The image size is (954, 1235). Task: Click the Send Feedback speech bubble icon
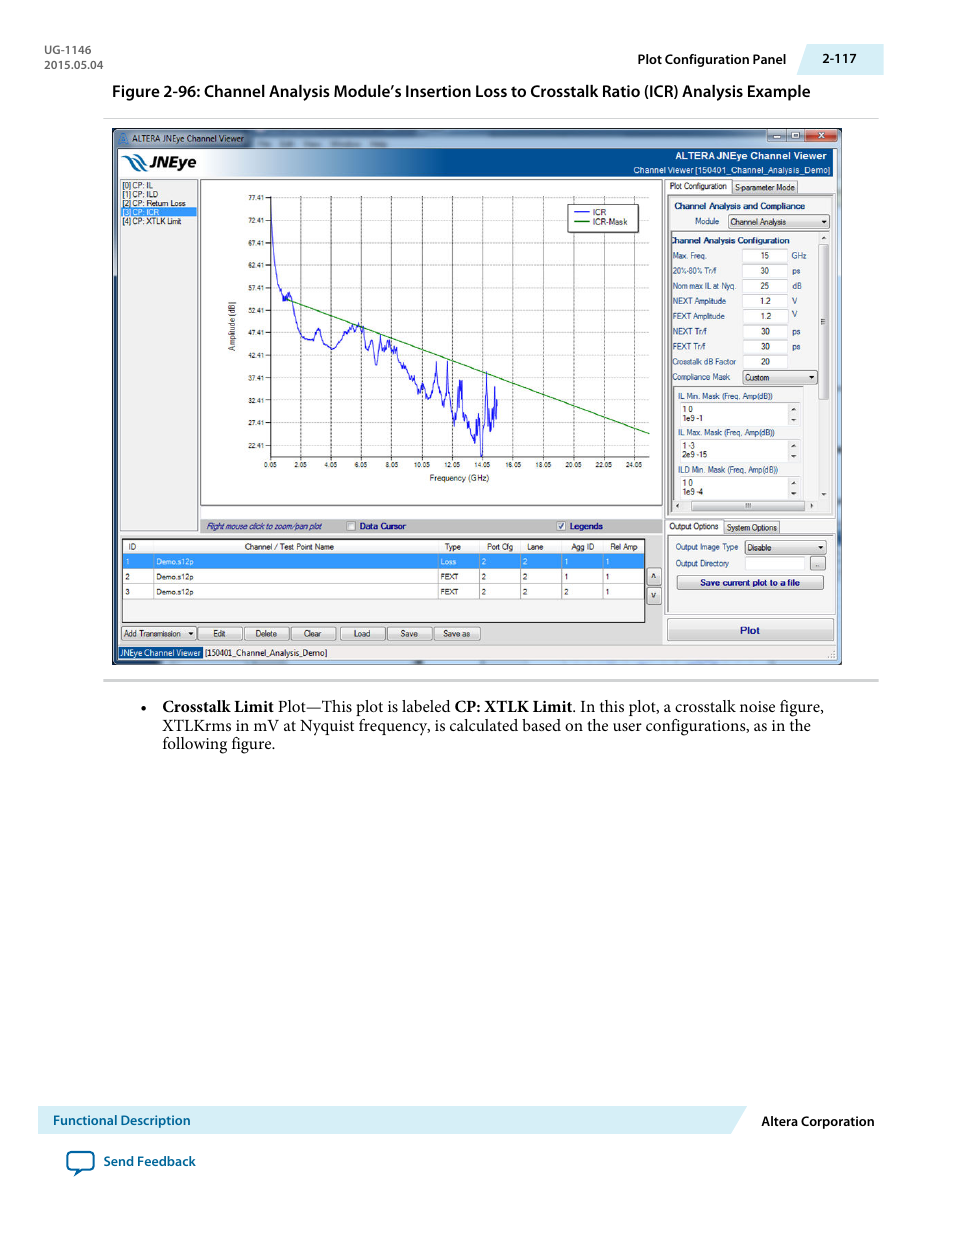(80, 1162)
